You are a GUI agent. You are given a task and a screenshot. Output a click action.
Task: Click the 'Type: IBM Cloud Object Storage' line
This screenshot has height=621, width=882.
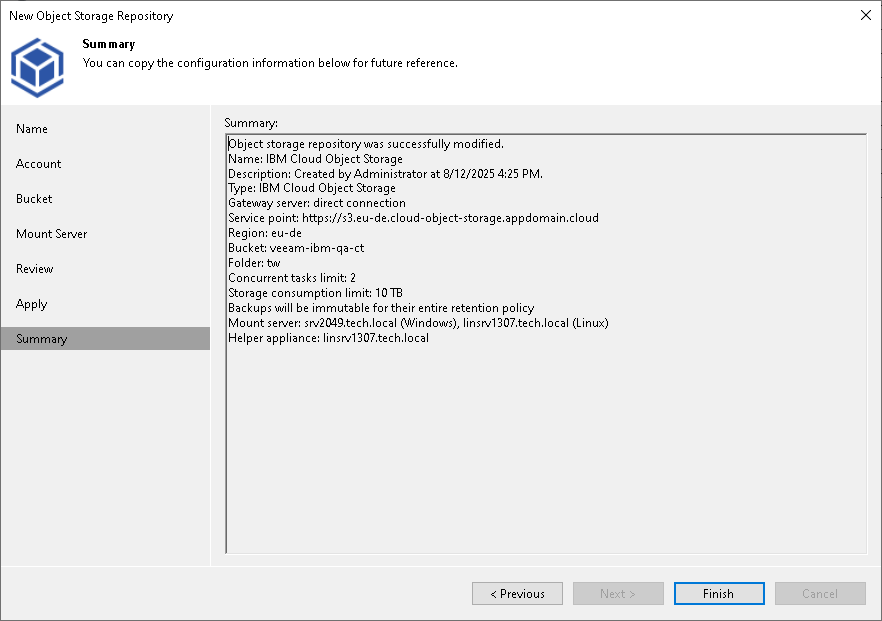[x=312, y=188]
